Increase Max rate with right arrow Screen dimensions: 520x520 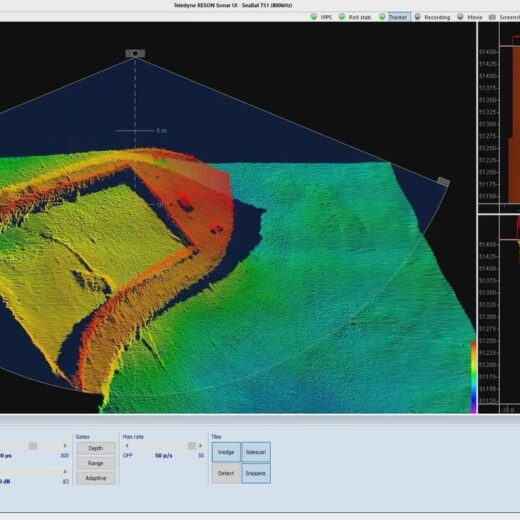point(200,446)
